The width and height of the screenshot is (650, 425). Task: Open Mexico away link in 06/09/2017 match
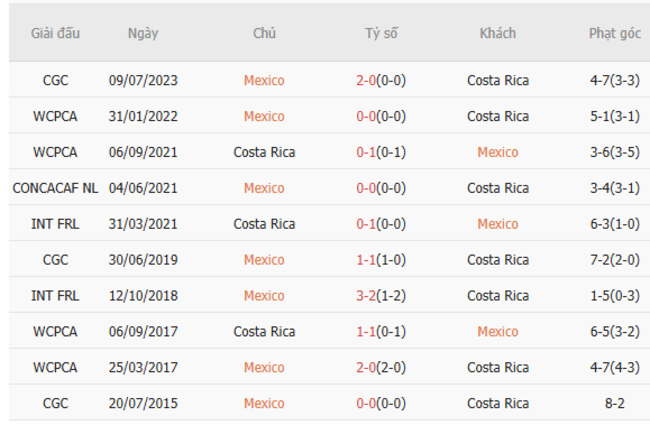click(x=498, y=332)
